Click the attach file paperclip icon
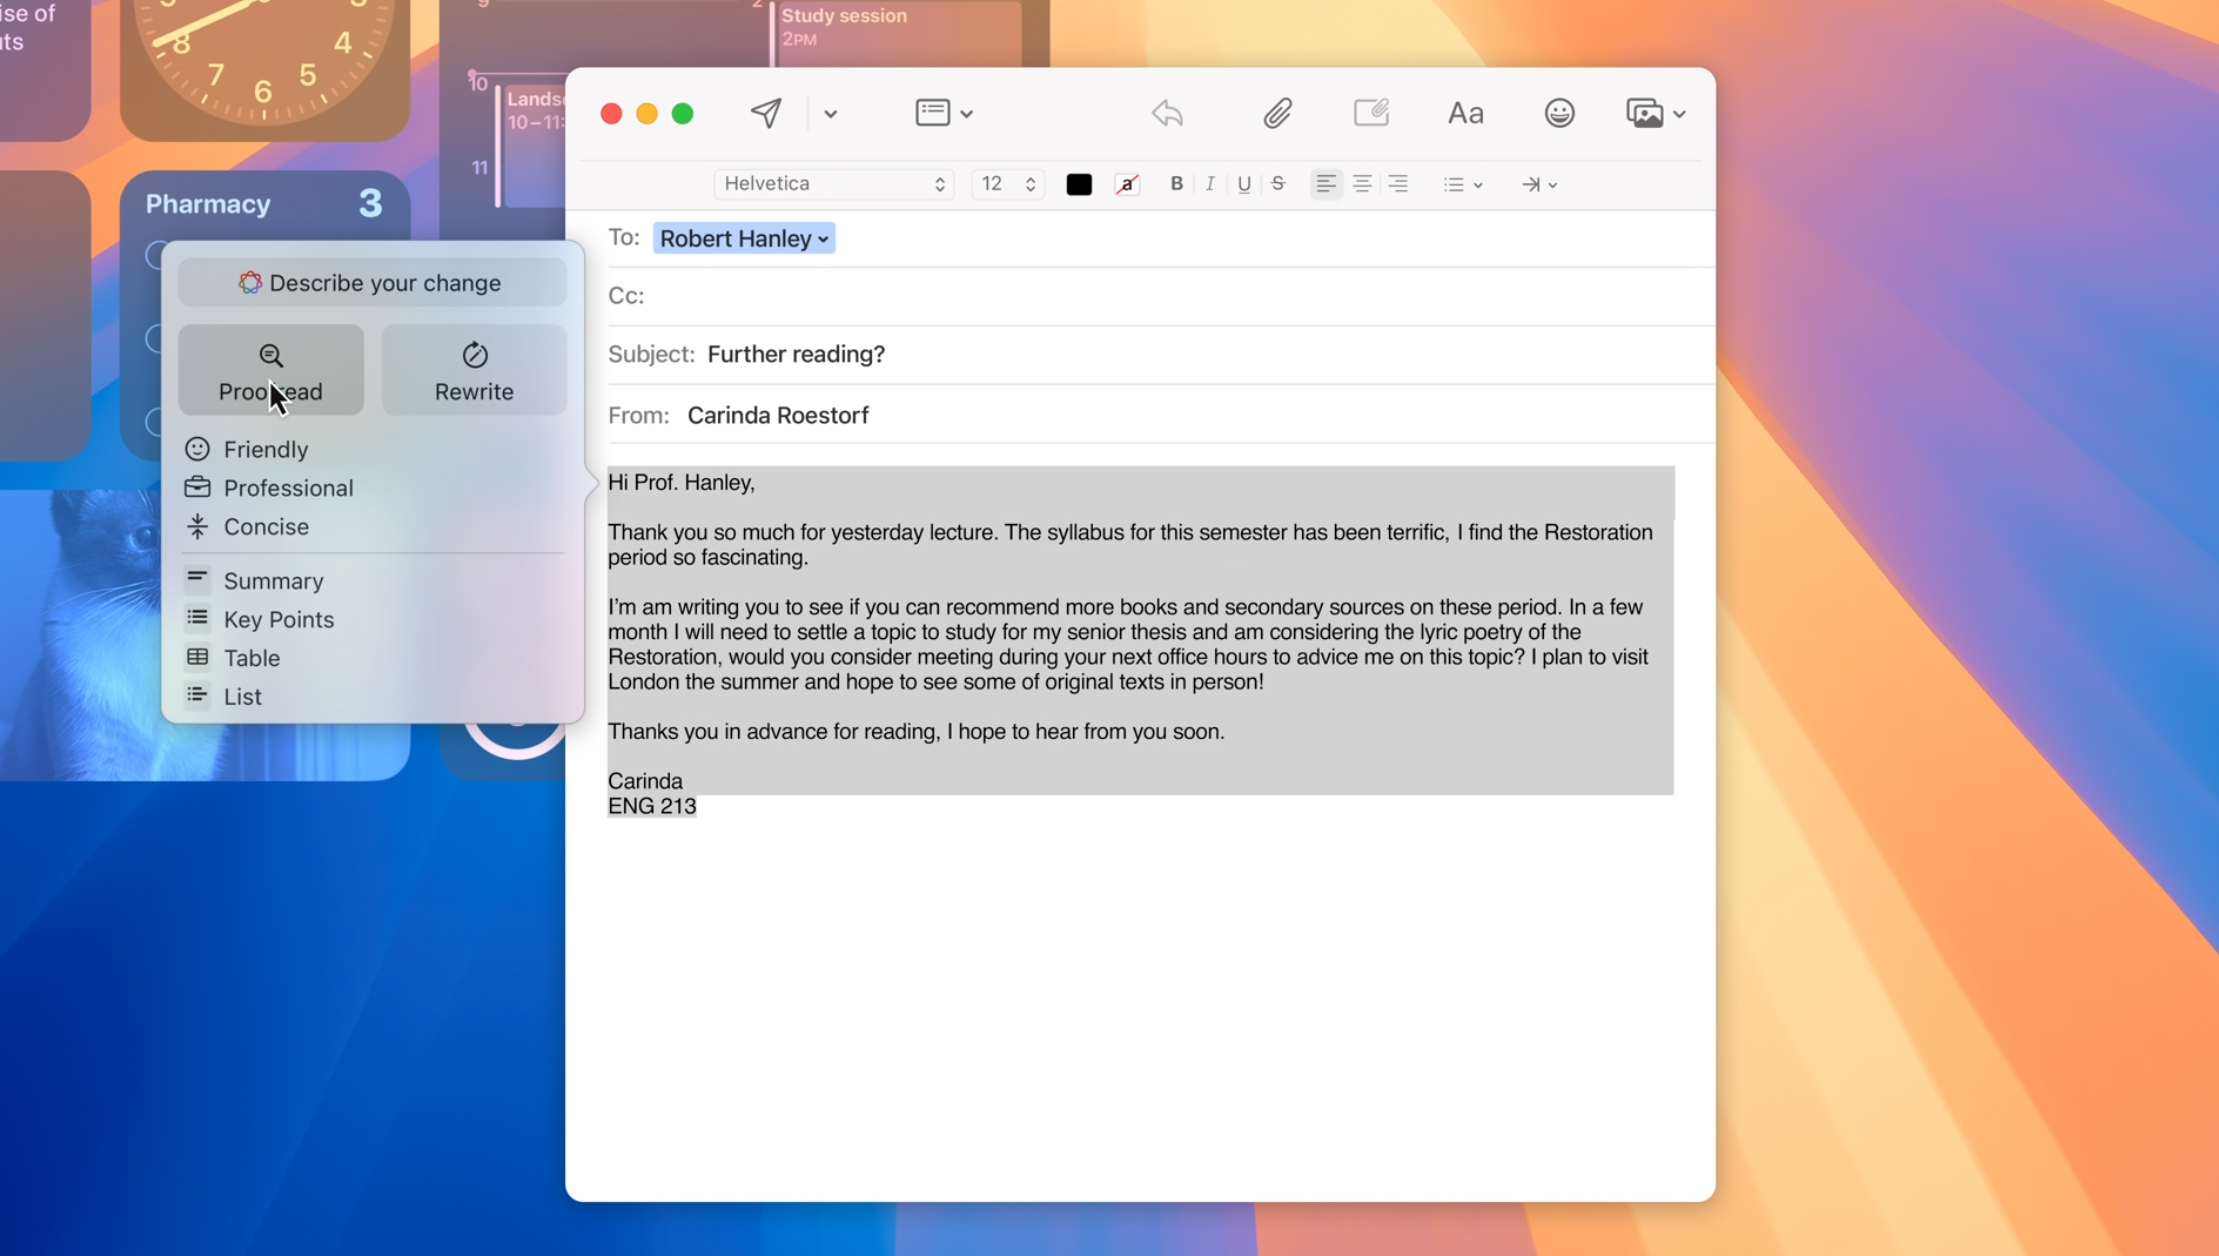 (1277, 113)
